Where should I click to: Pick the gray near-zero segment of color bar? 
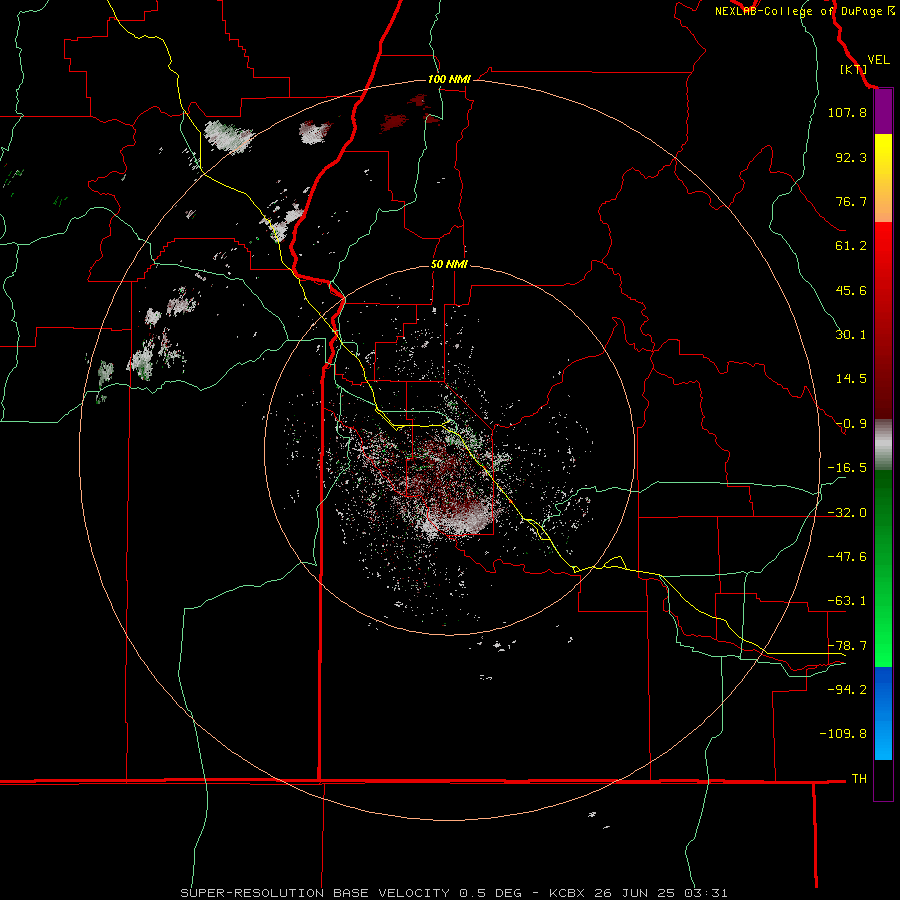tap(883, 445)
